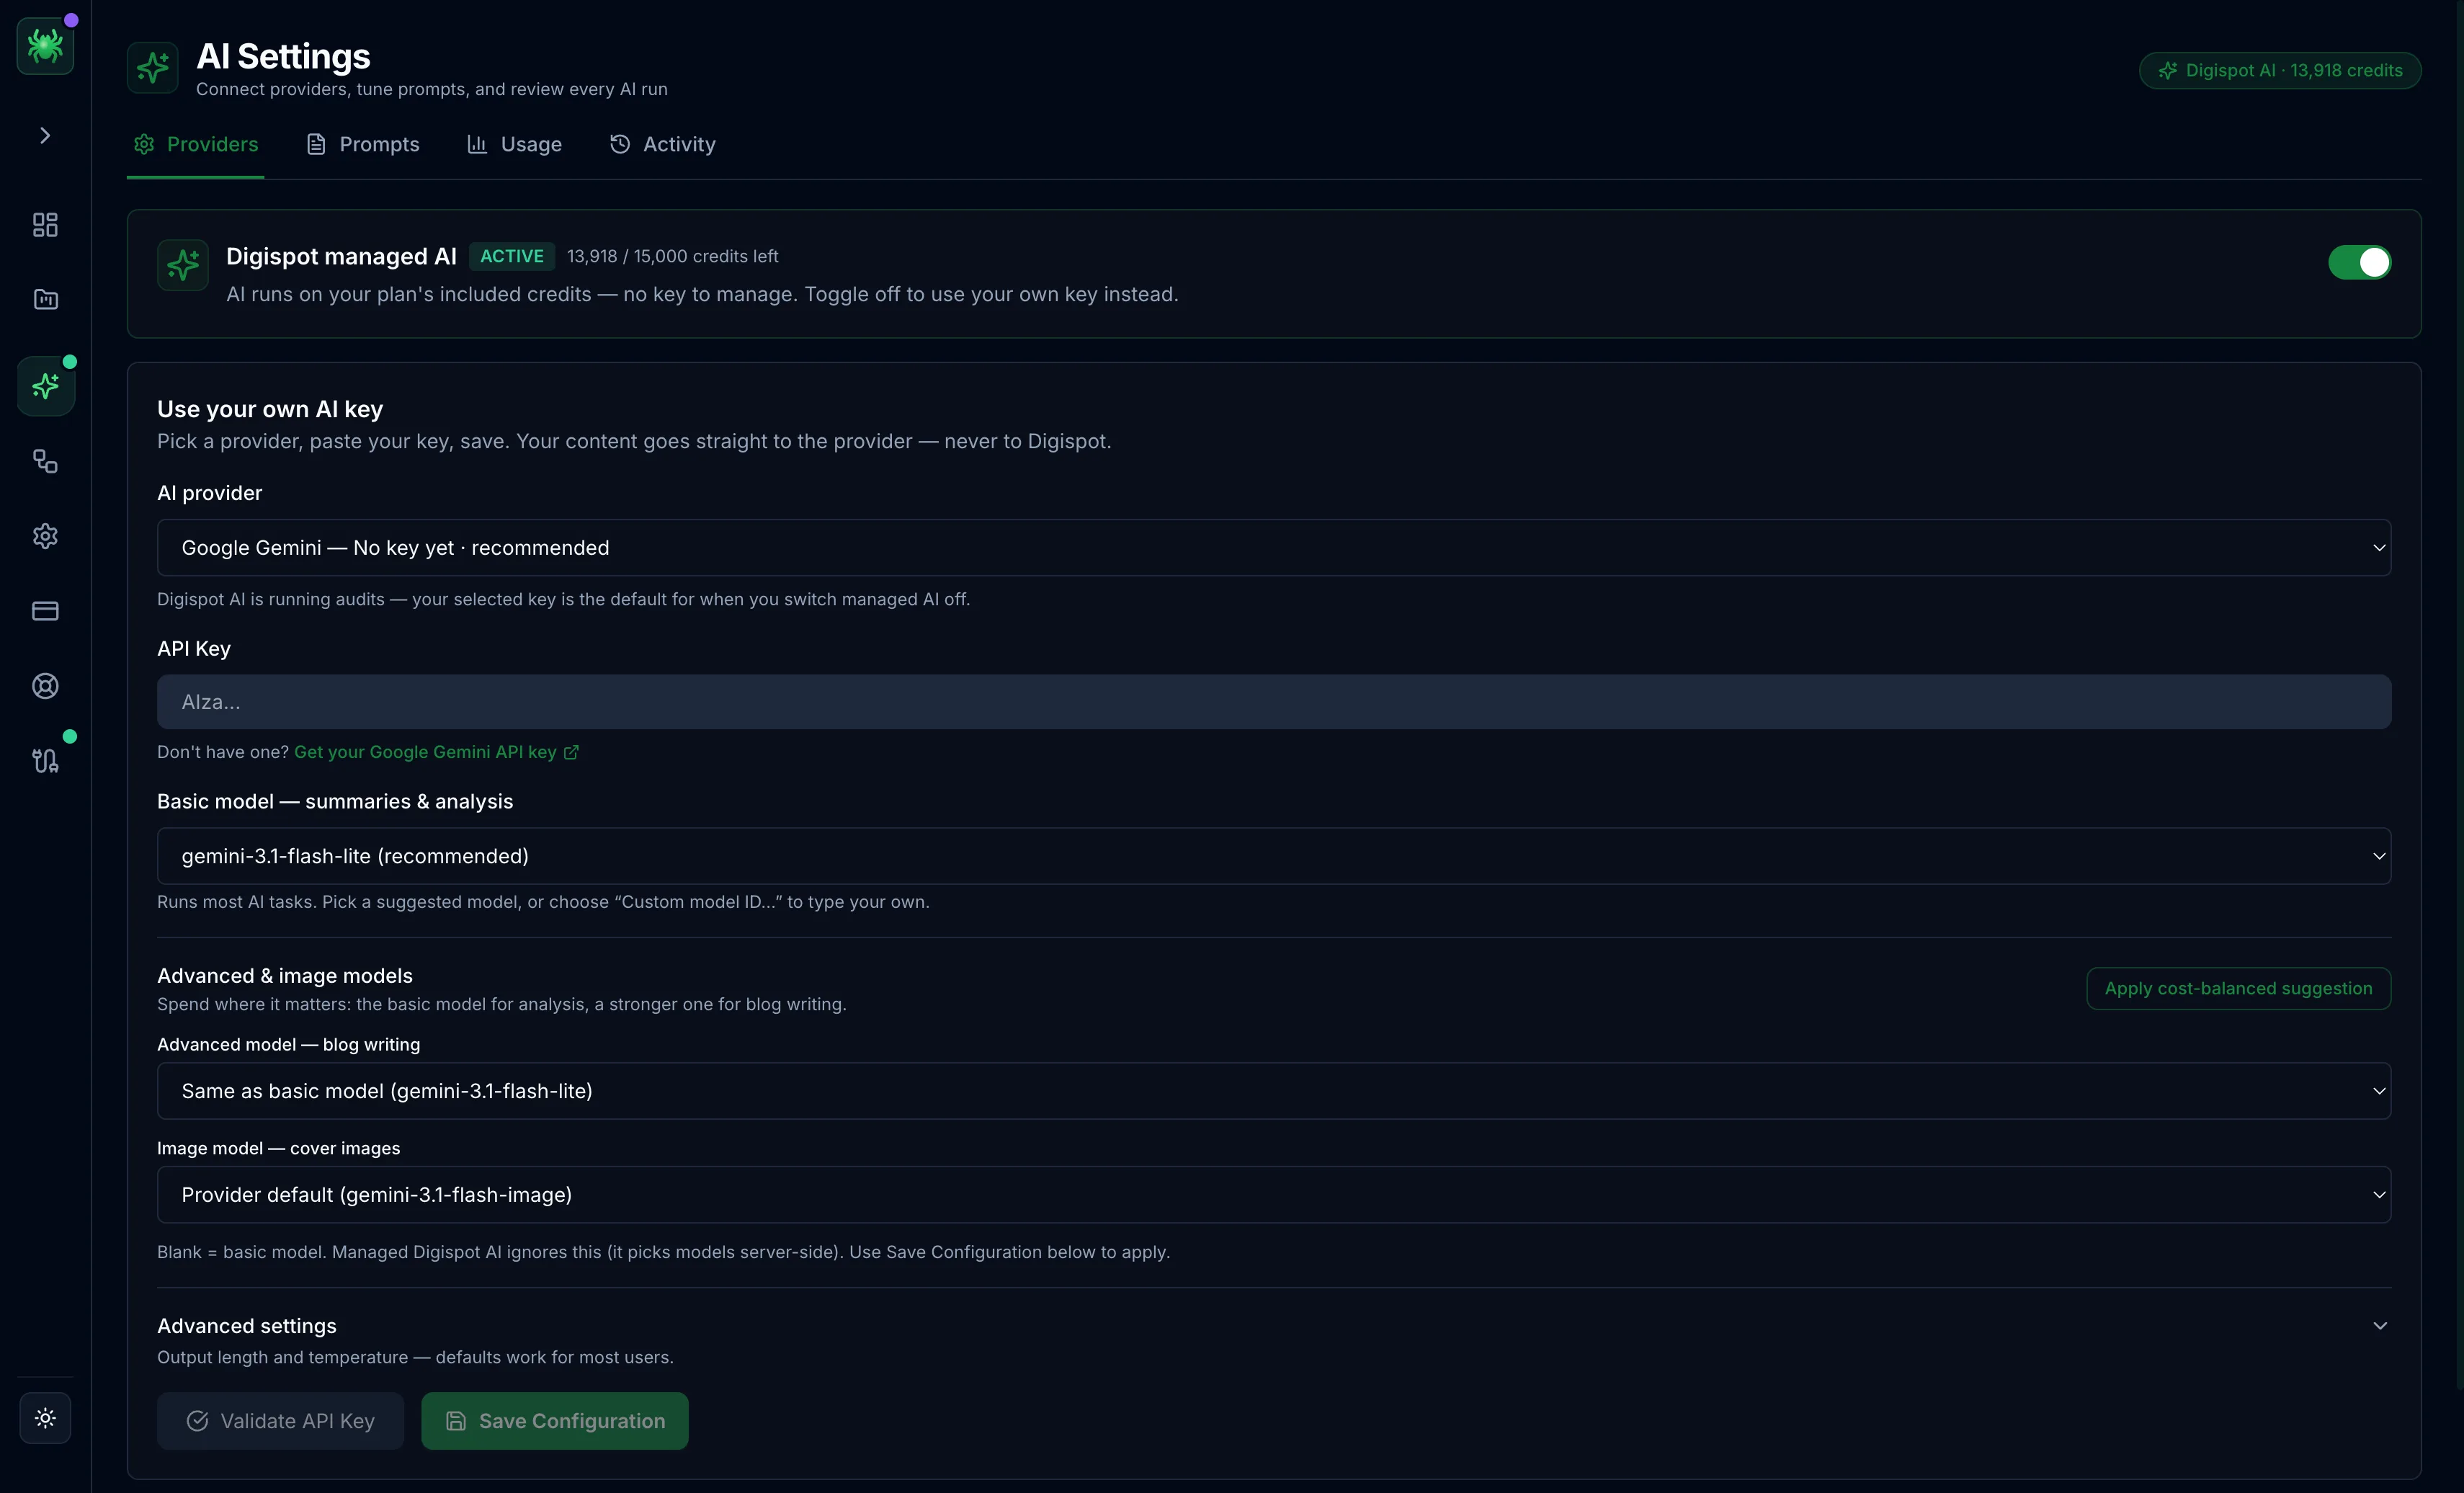Screen dimensions: 2464x1493
Task: Switch to the Prompts tab
Action: tap(362, 144)
